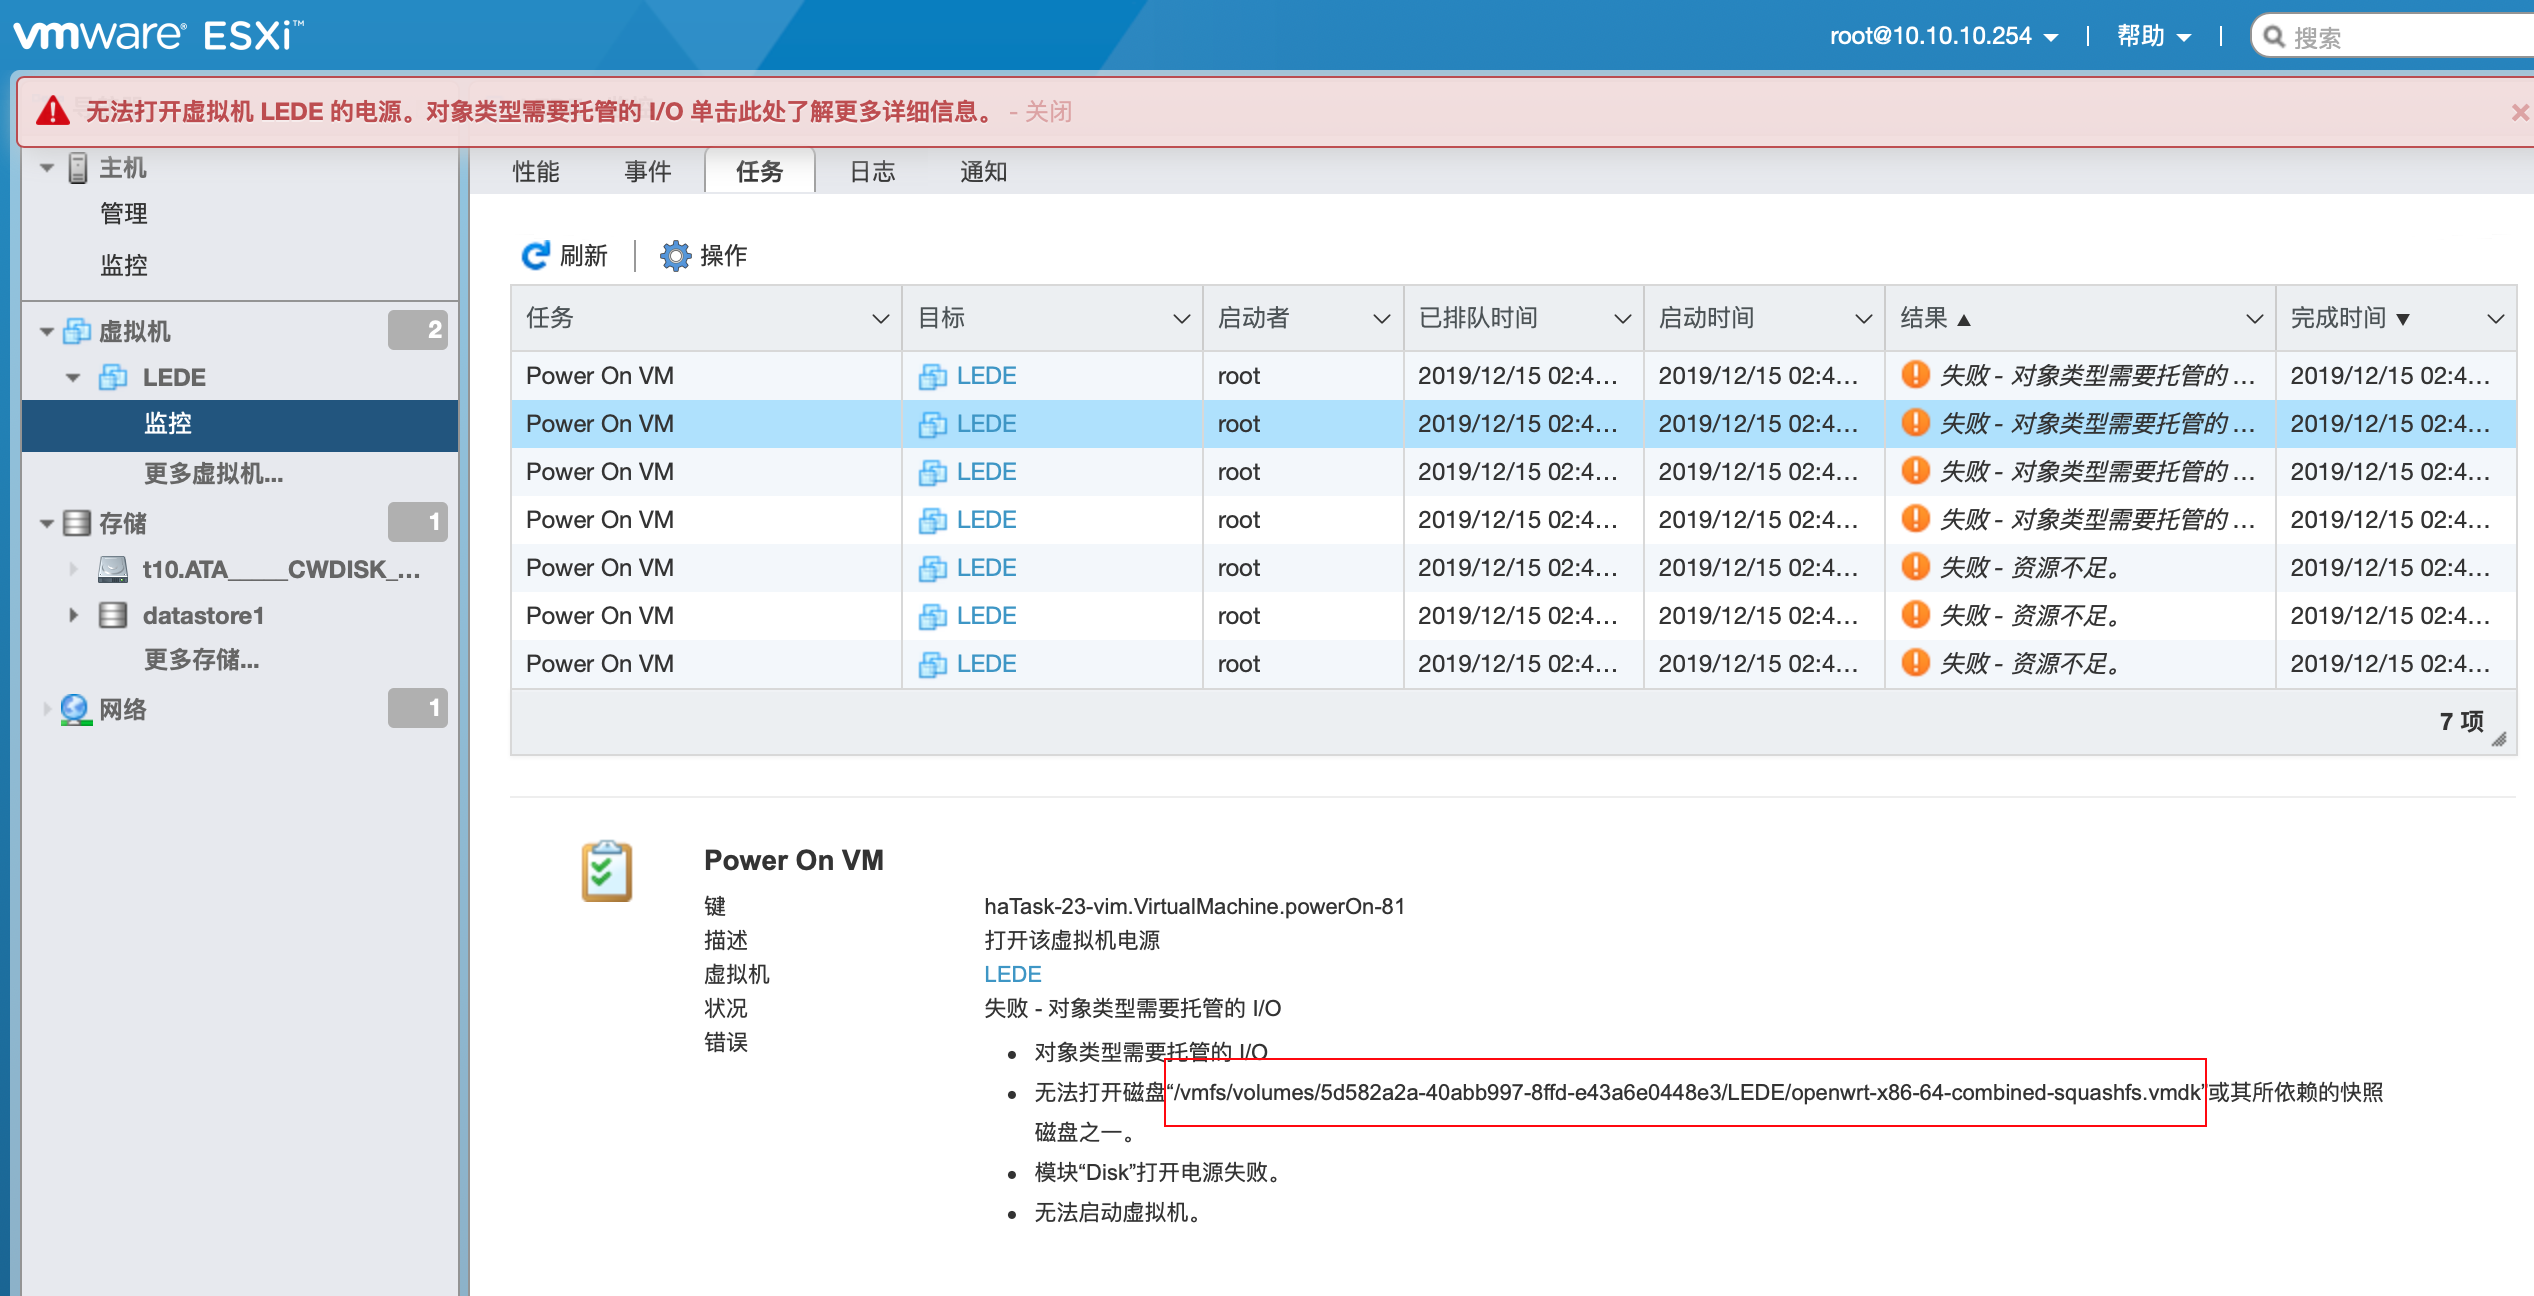The image size is (2534, 1296).
Task: Switch to the 日志 tab
Action: [x=872, y=172]
